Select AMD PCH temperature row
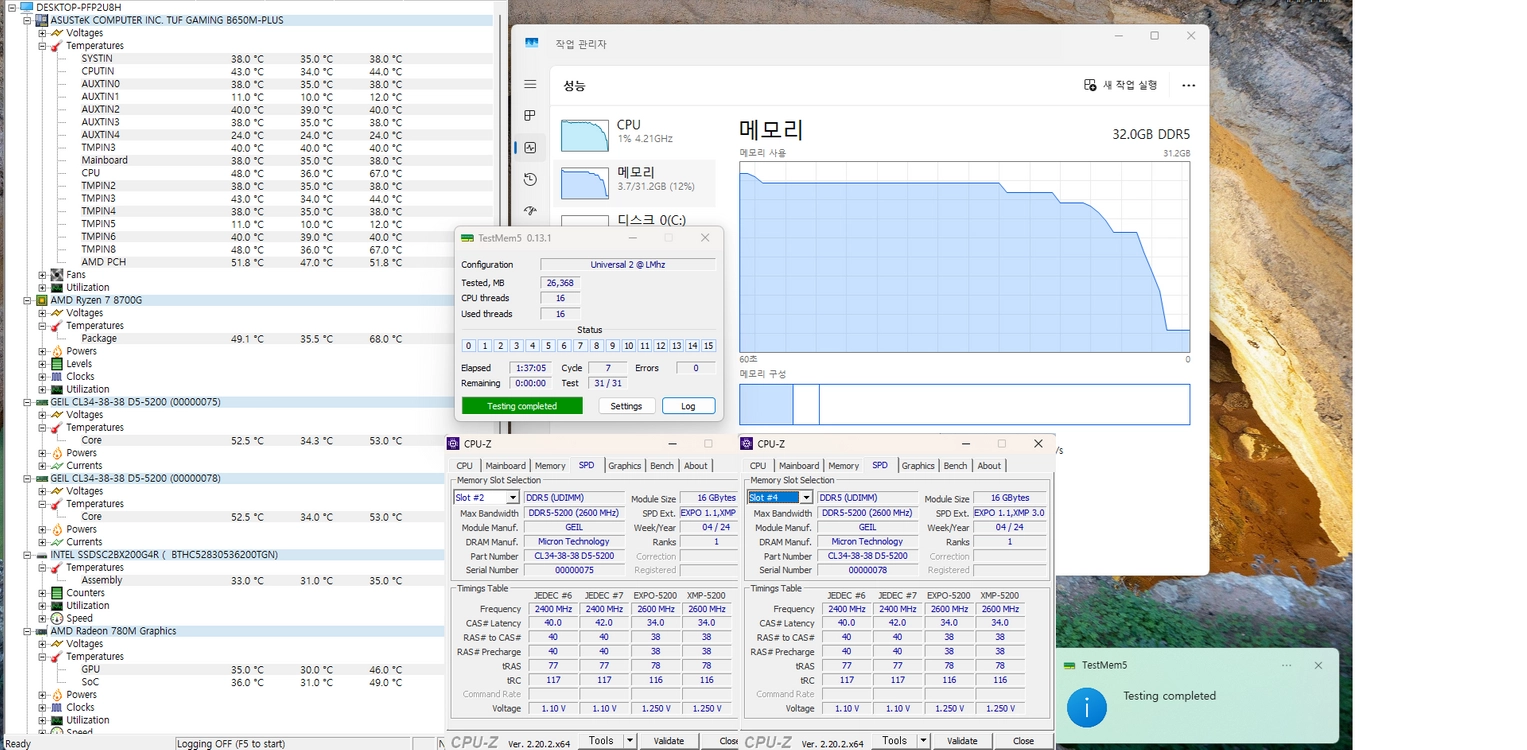The height and width of the screenshot is (750, 1527). click(x=250, y=262)
